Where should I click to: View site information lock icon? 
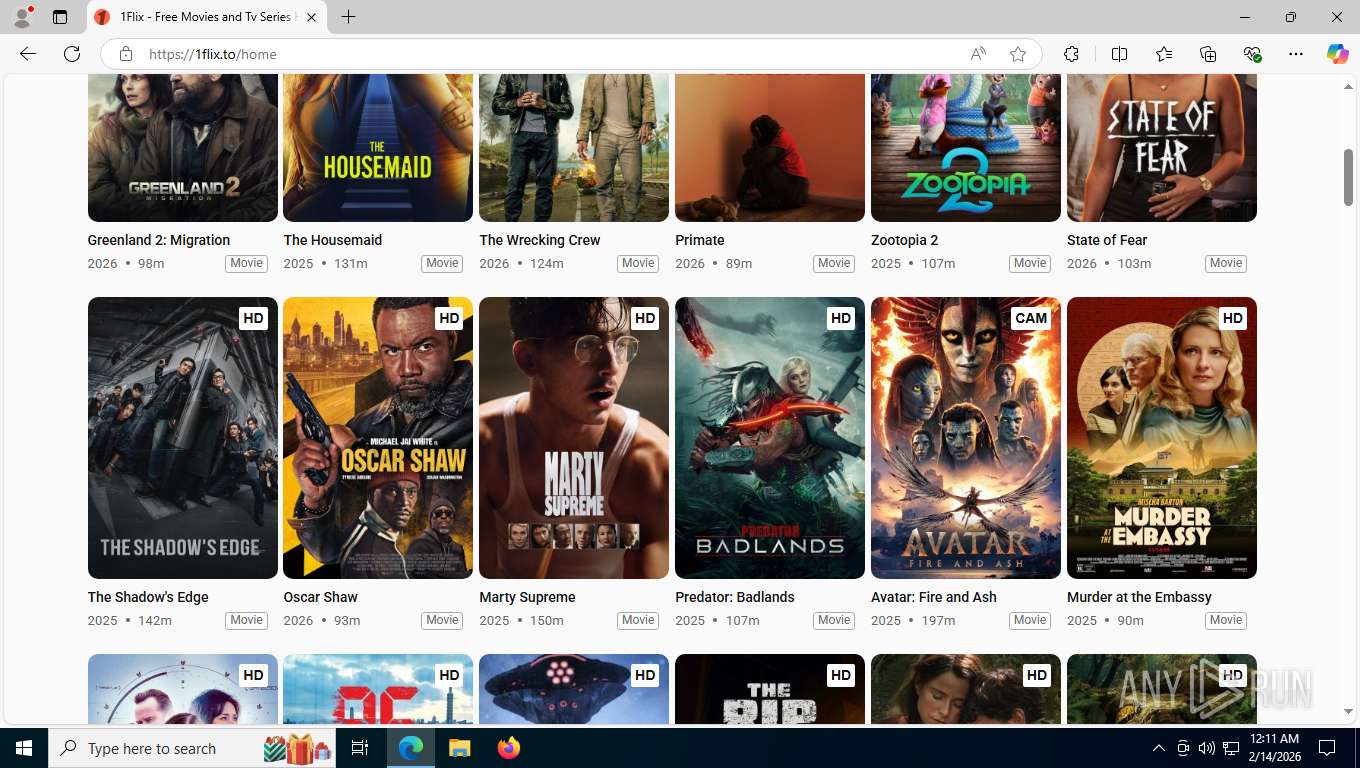click(x=125, y=54)
